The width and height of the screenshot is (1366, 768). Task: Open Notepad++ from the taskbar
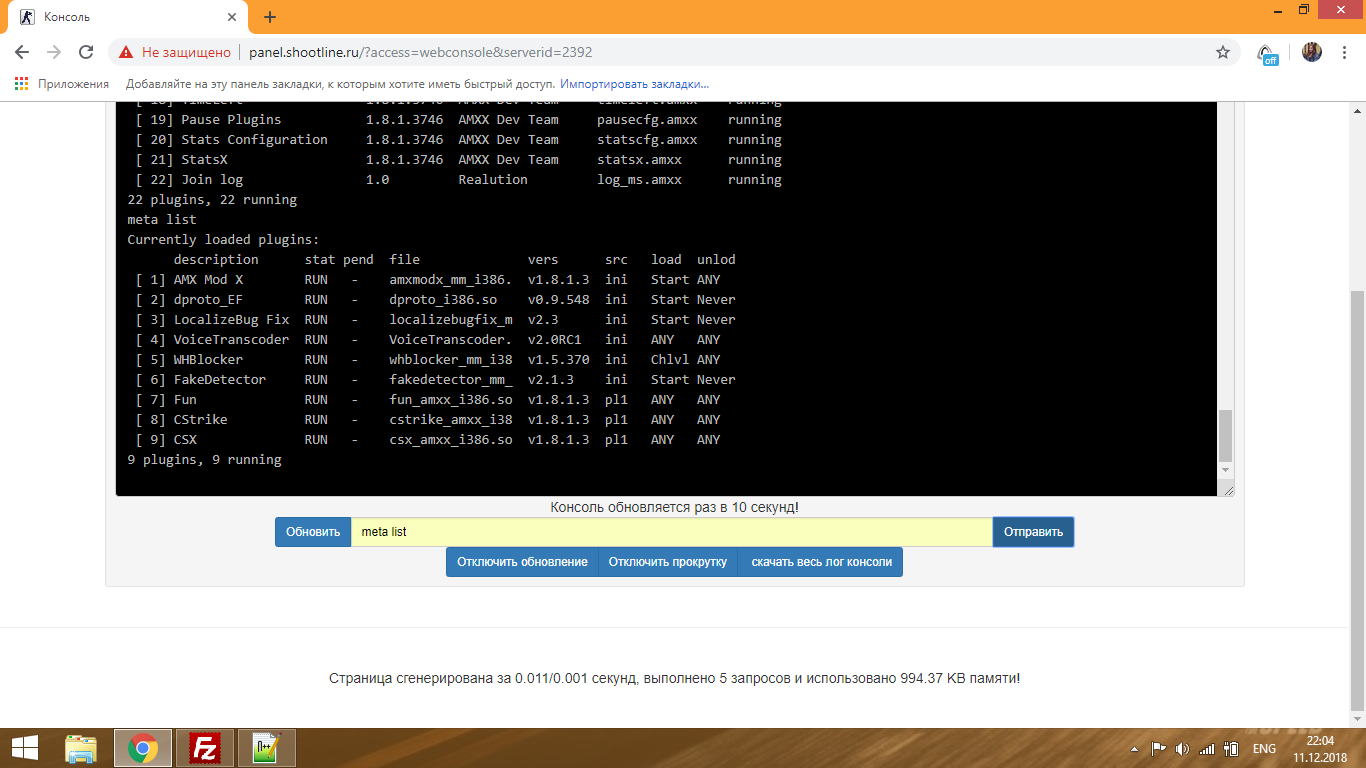267,748
